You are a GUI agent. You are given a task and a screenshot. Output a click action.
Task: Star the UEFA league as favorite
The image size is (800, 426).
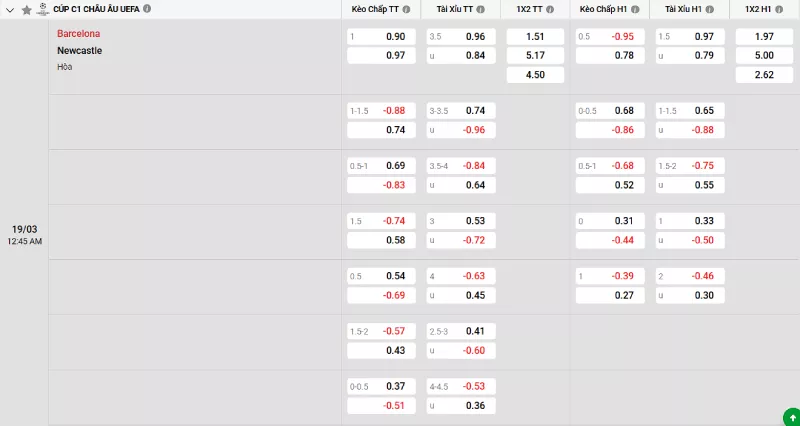tap(27, 9)
